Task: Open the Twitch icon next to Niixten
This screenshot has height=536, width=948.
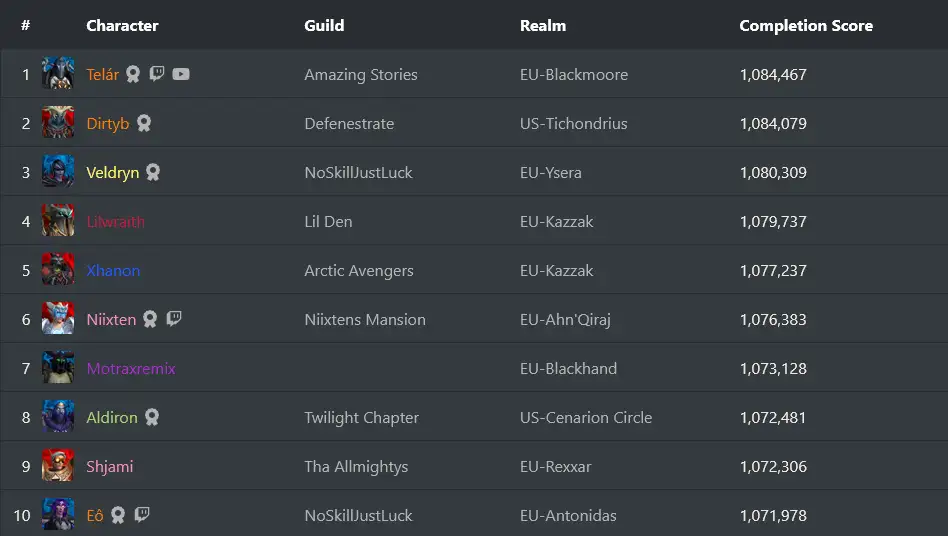Action: (174, 319)
